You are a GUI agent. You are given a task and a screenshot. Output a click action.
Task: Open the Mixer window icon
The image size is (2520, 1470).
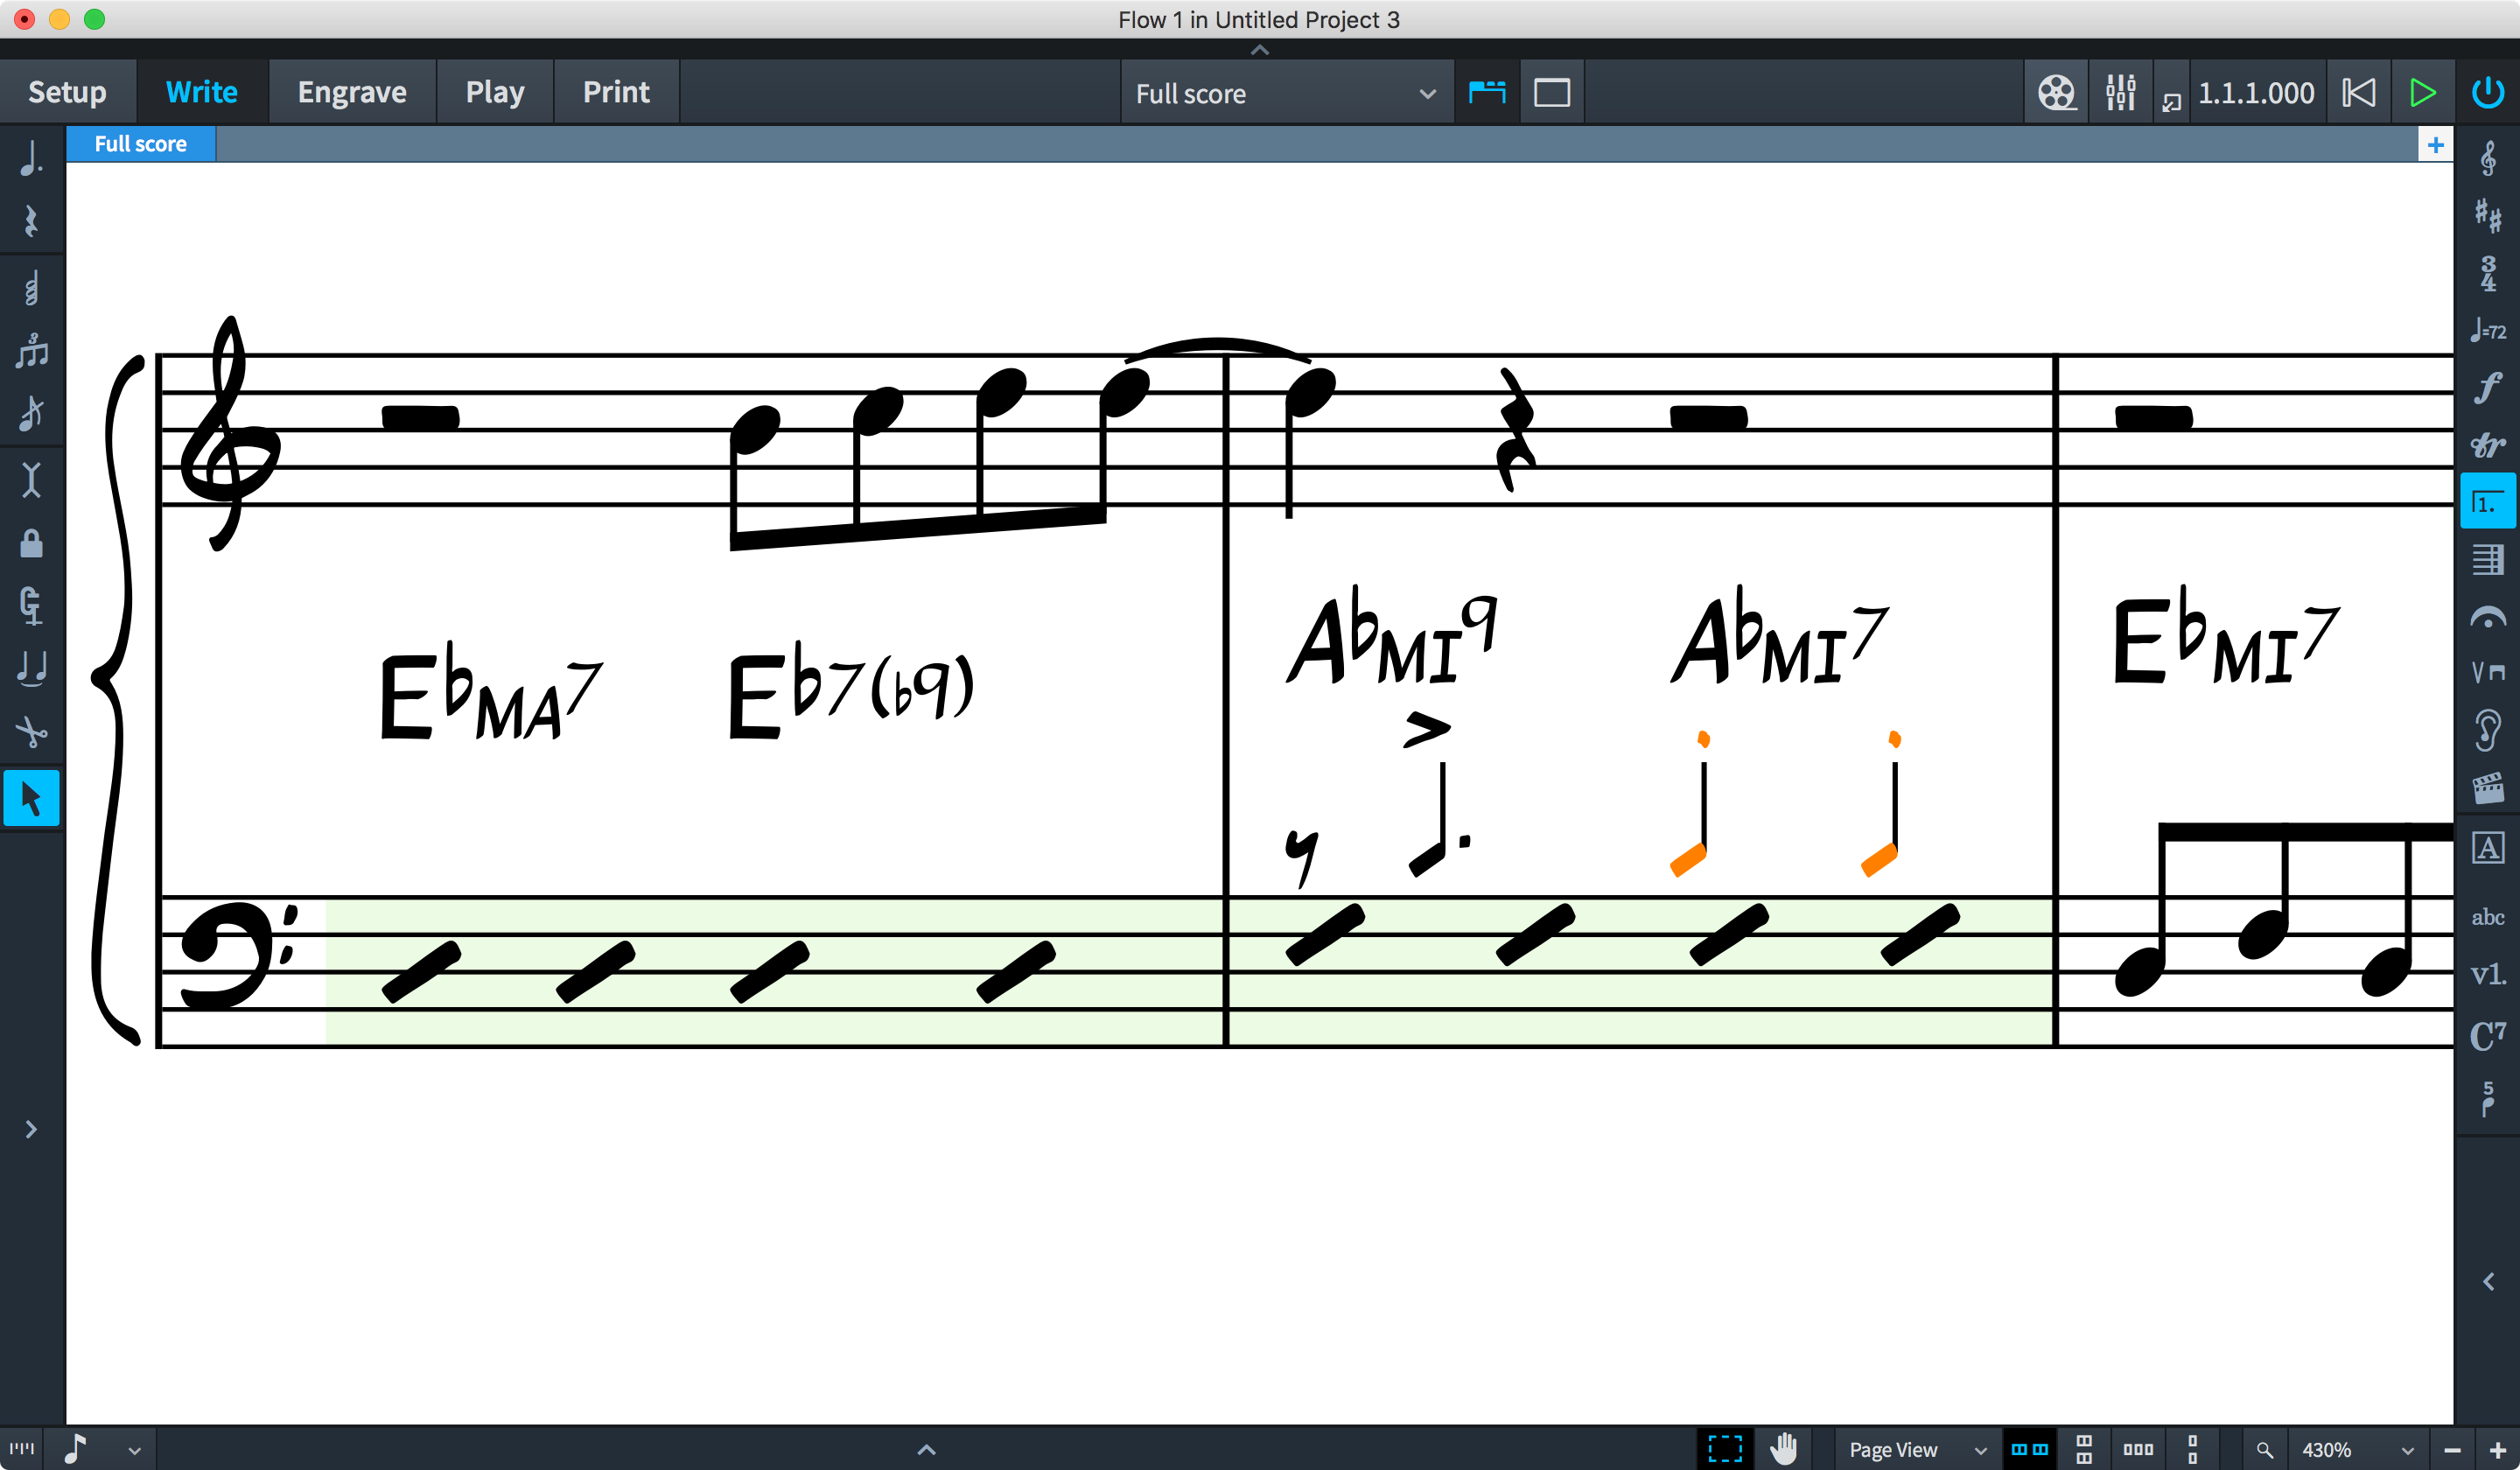(2120, 93)
